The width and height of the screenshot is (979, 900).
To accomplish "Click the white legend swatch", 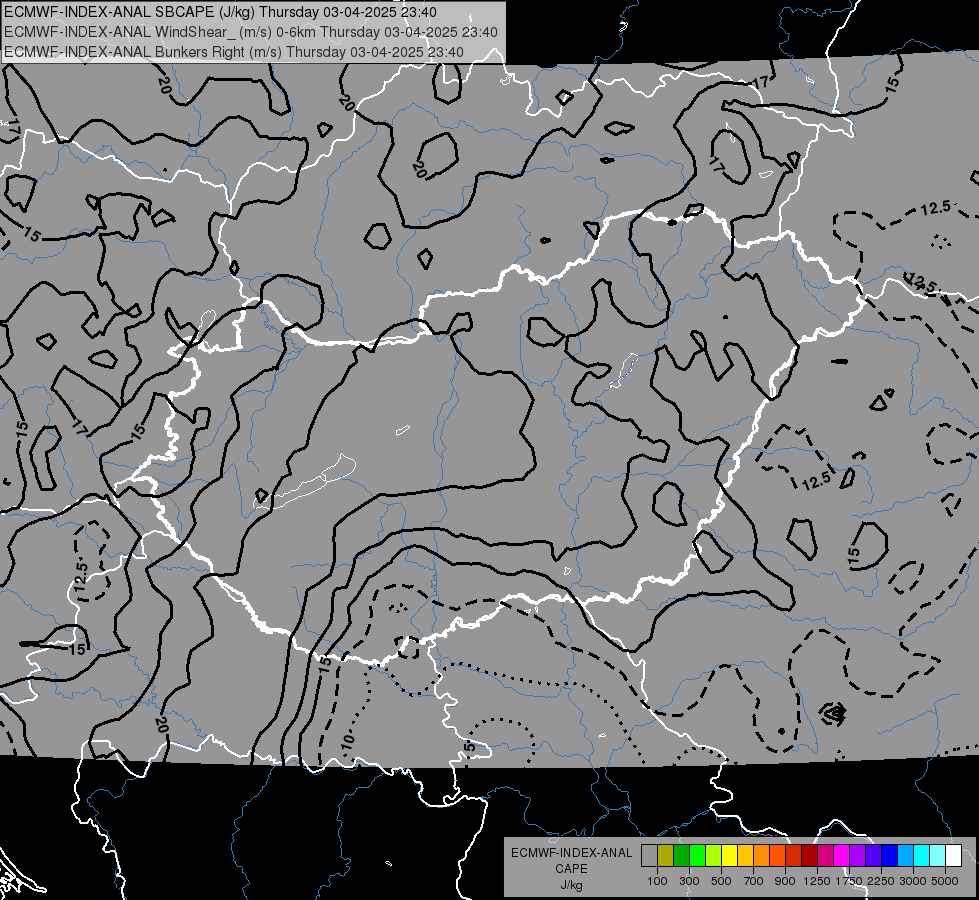I will tap(953, 856).
